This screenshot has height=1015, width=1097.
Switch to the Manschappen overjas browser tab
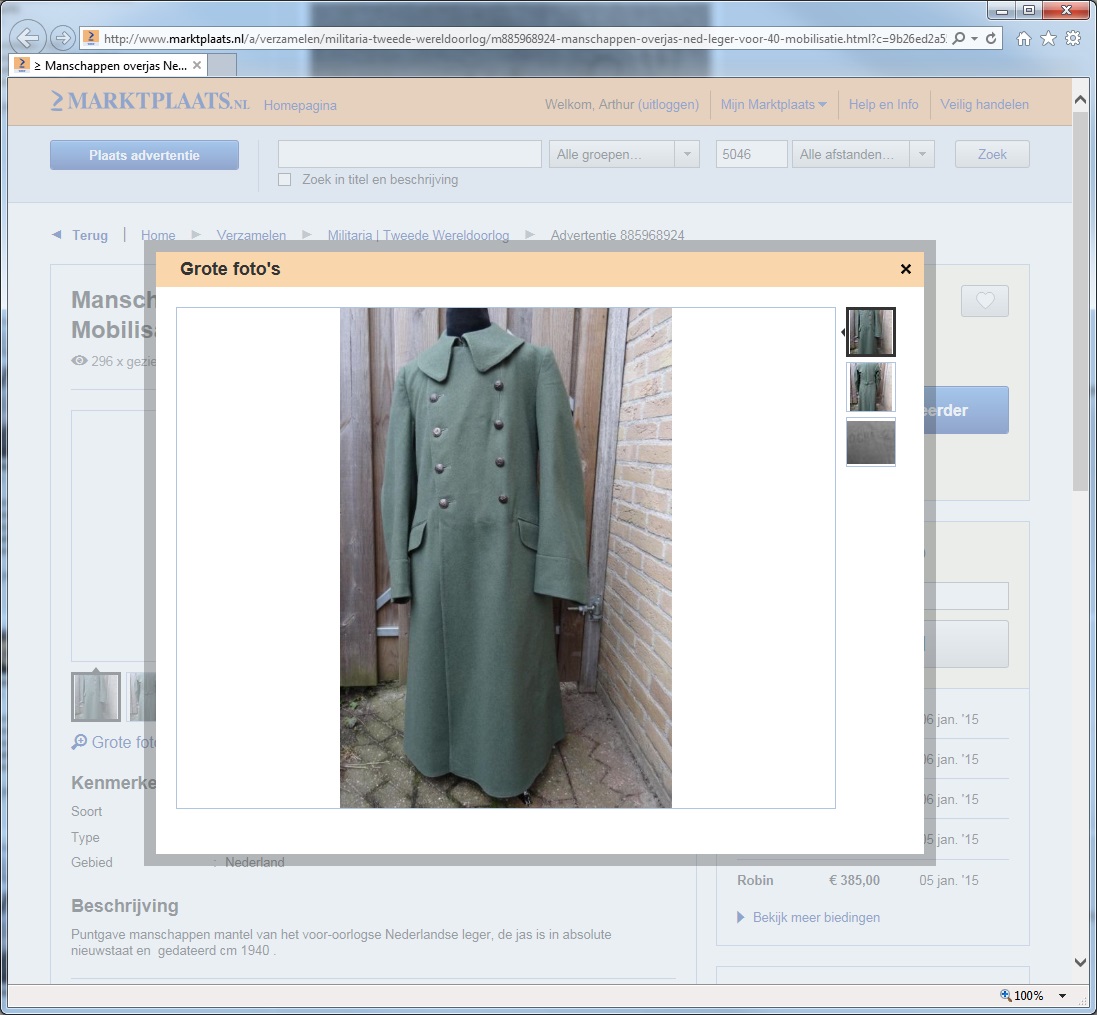[108, 66]
